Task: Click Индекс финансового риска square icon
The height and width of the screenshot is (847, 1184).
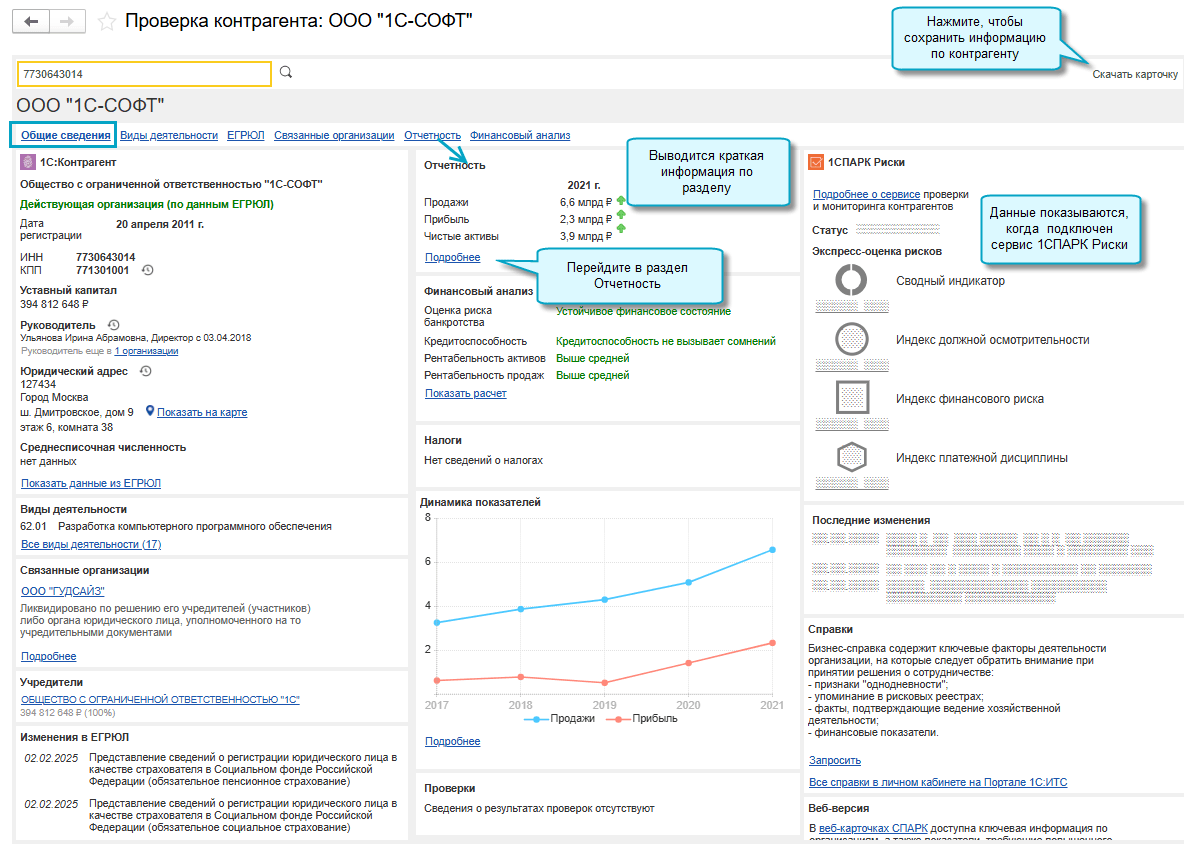Action: point(852,397)
